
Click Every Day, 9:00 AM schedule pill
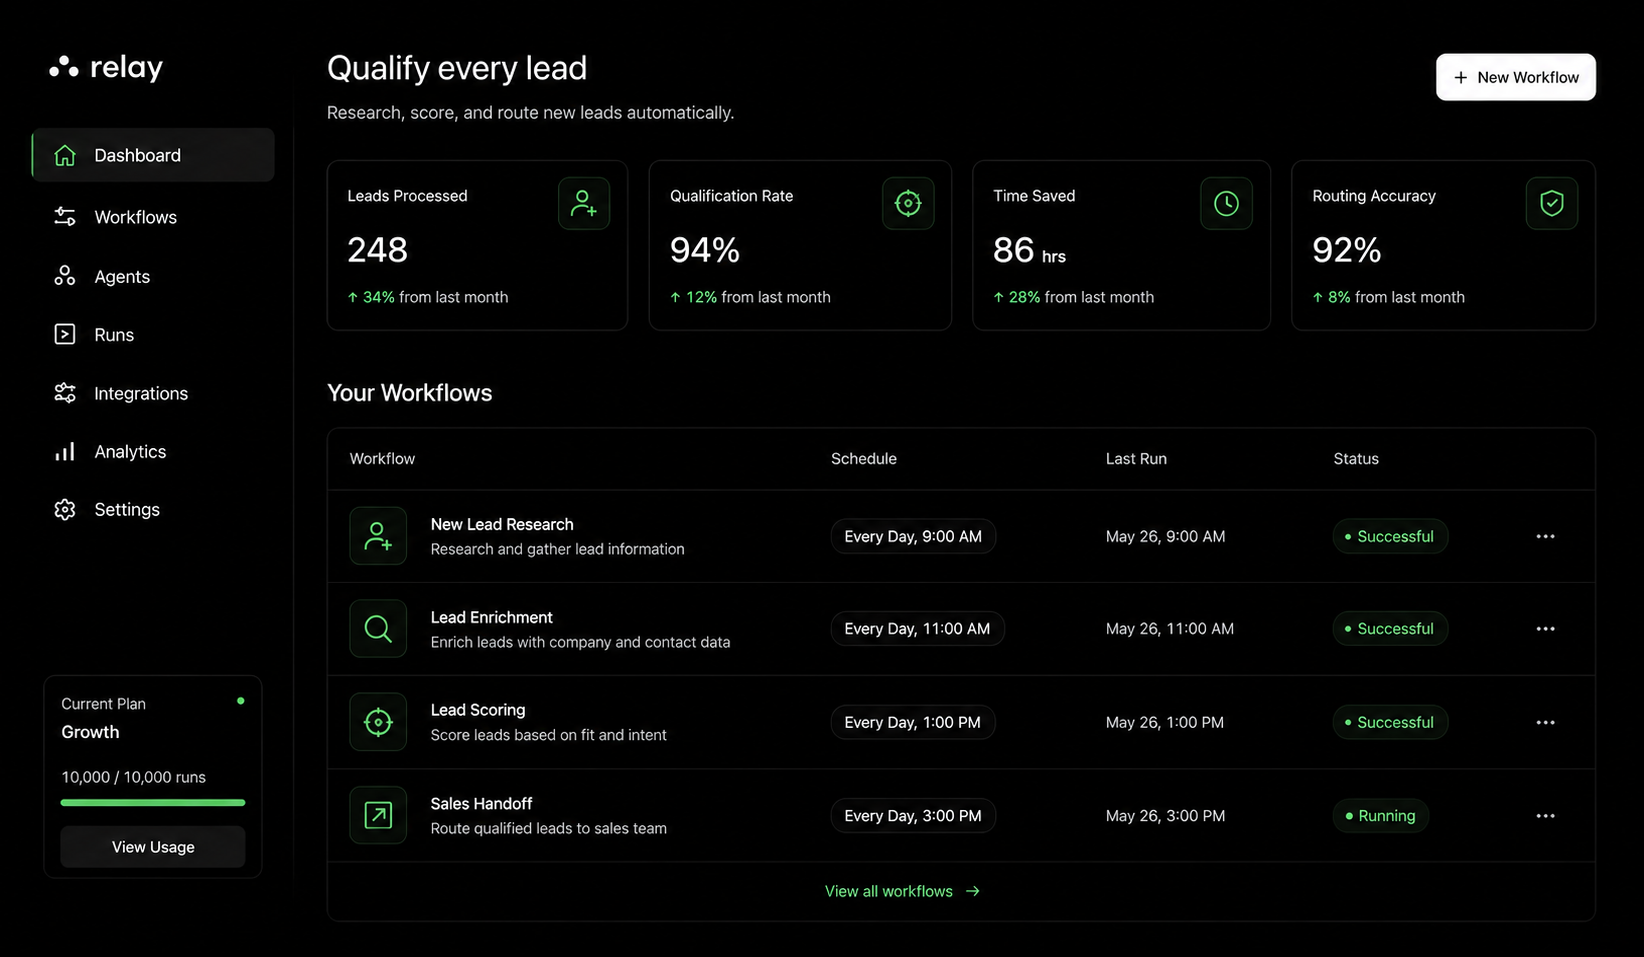913,536
